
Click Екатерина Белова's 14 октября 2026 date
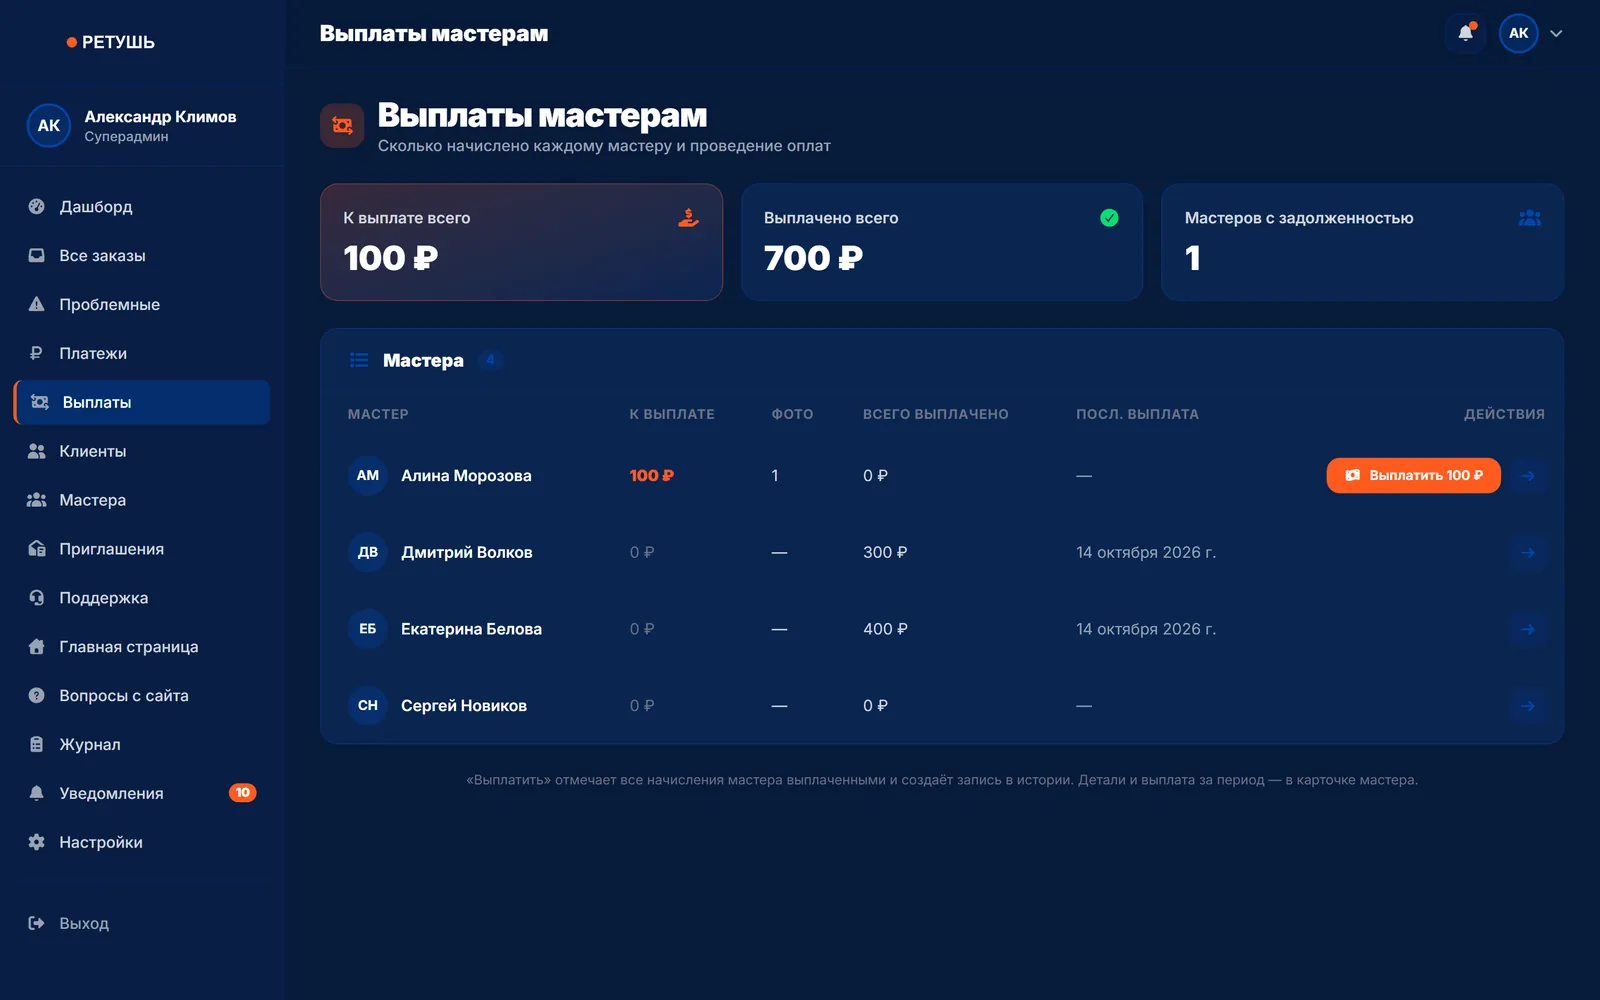tap(1146, 629)
